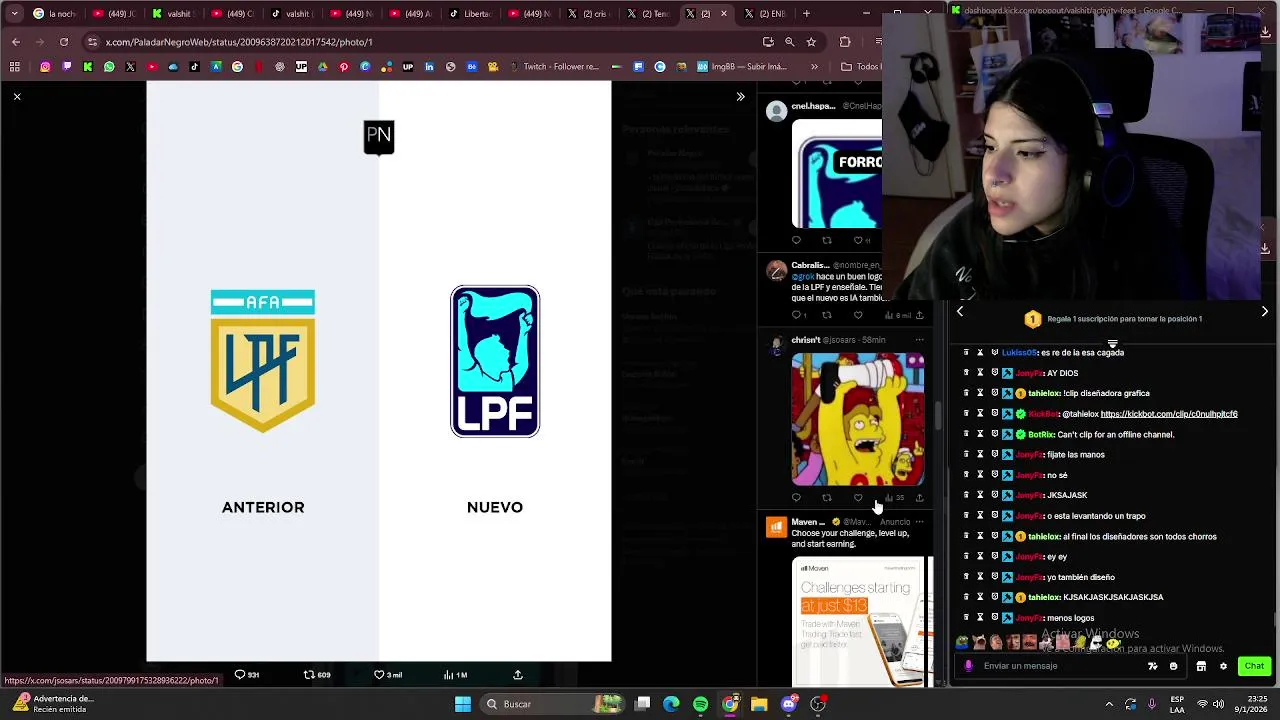Open Spotify from the taskbar
This screenshot has width=1280, height=720.
(700, 704)
